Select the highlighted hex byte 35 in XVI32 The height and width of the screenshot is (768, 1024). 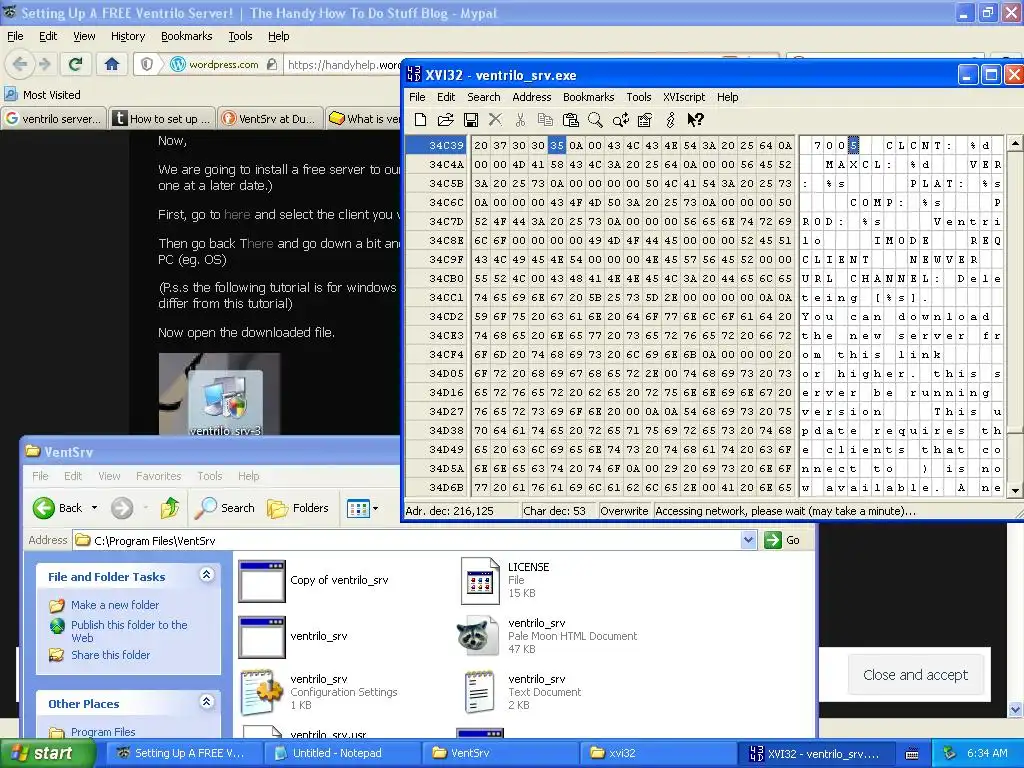(556, 145)
